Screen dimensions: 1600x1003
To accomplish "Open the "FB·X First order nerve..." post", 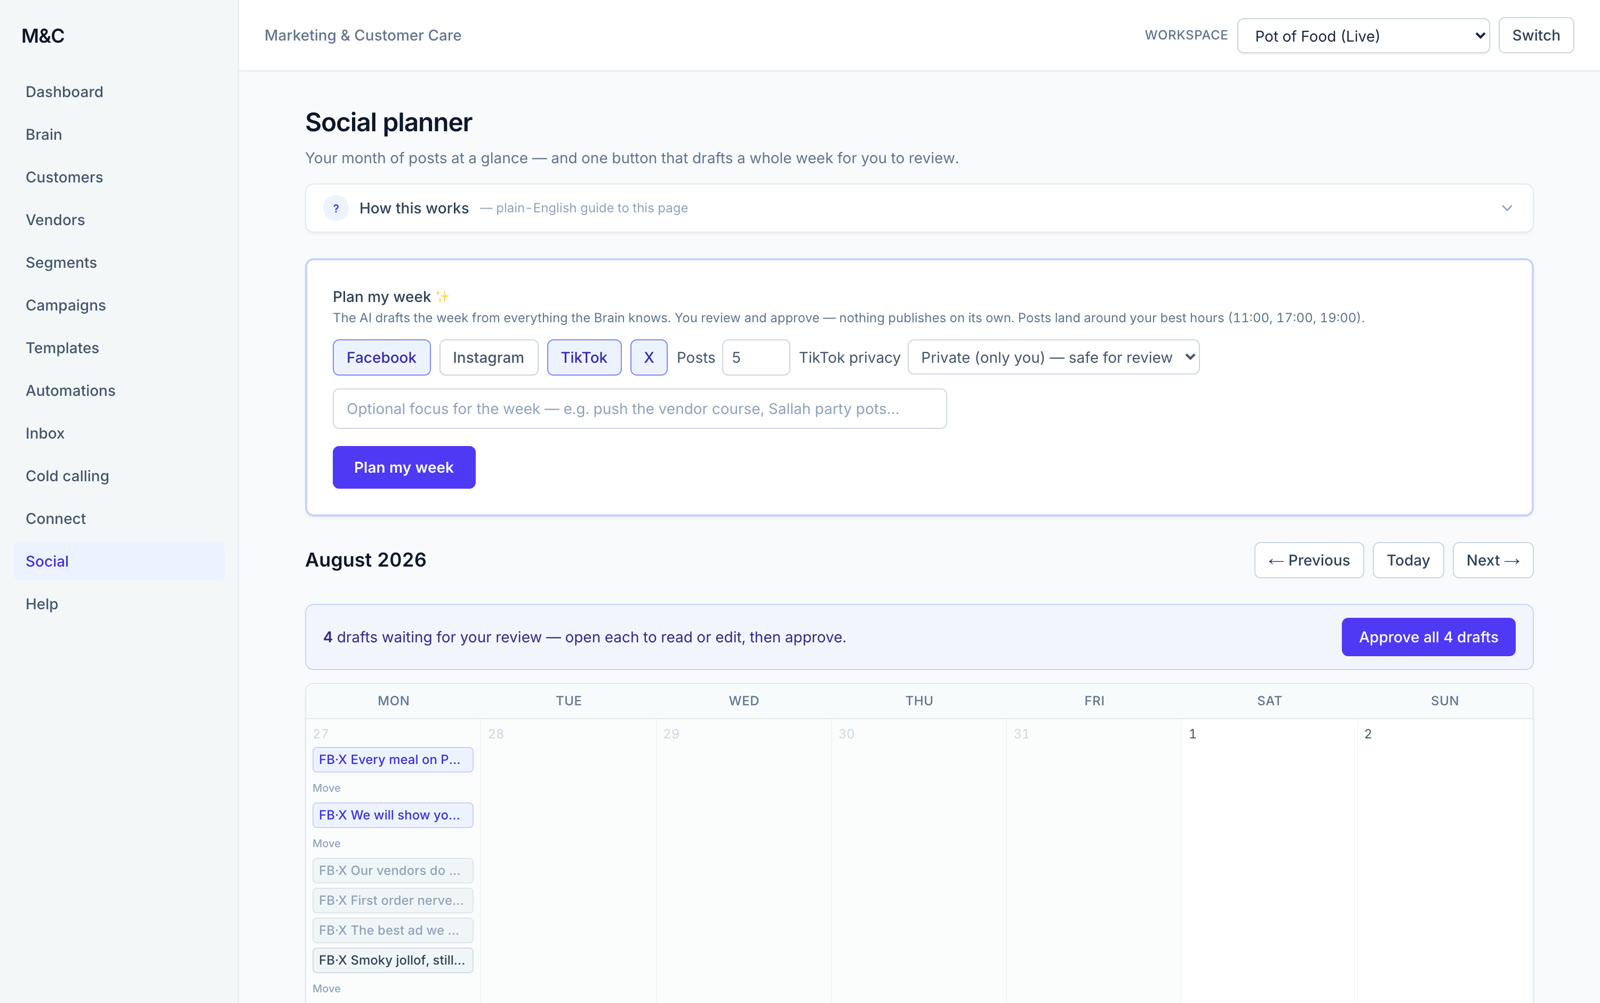I will click(393, 900).
